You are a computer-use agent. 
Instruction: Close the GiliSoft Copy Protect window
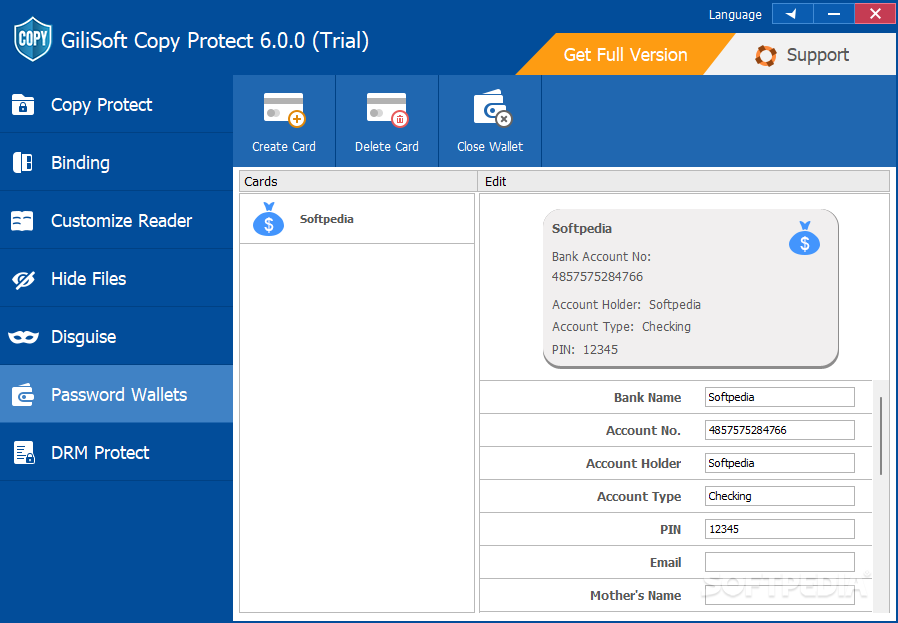875,14
